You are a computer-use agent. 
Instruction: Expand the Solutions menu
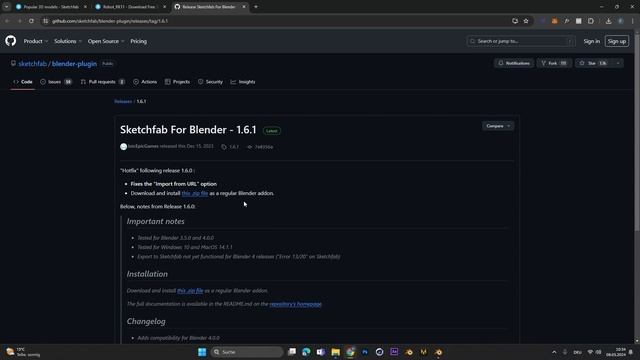pyautogui.click(x=68, y=41)
